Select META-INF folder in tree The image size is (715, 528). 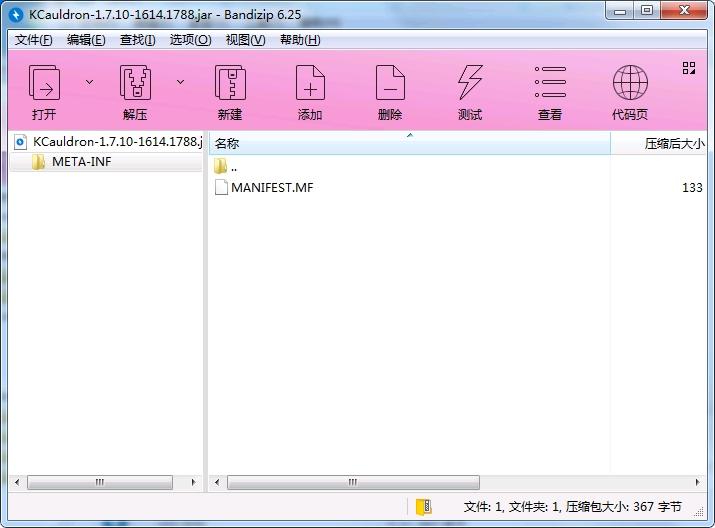(x=107, y=162)
